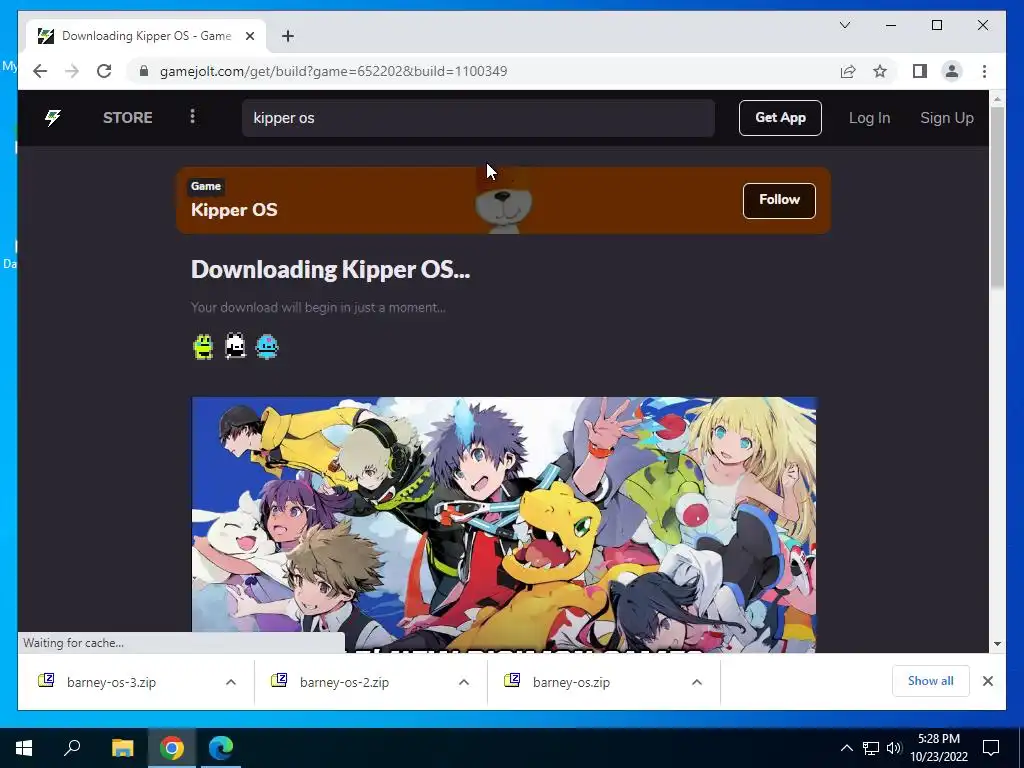Click the Chrome taskbar icon

[x=172, y=748]
